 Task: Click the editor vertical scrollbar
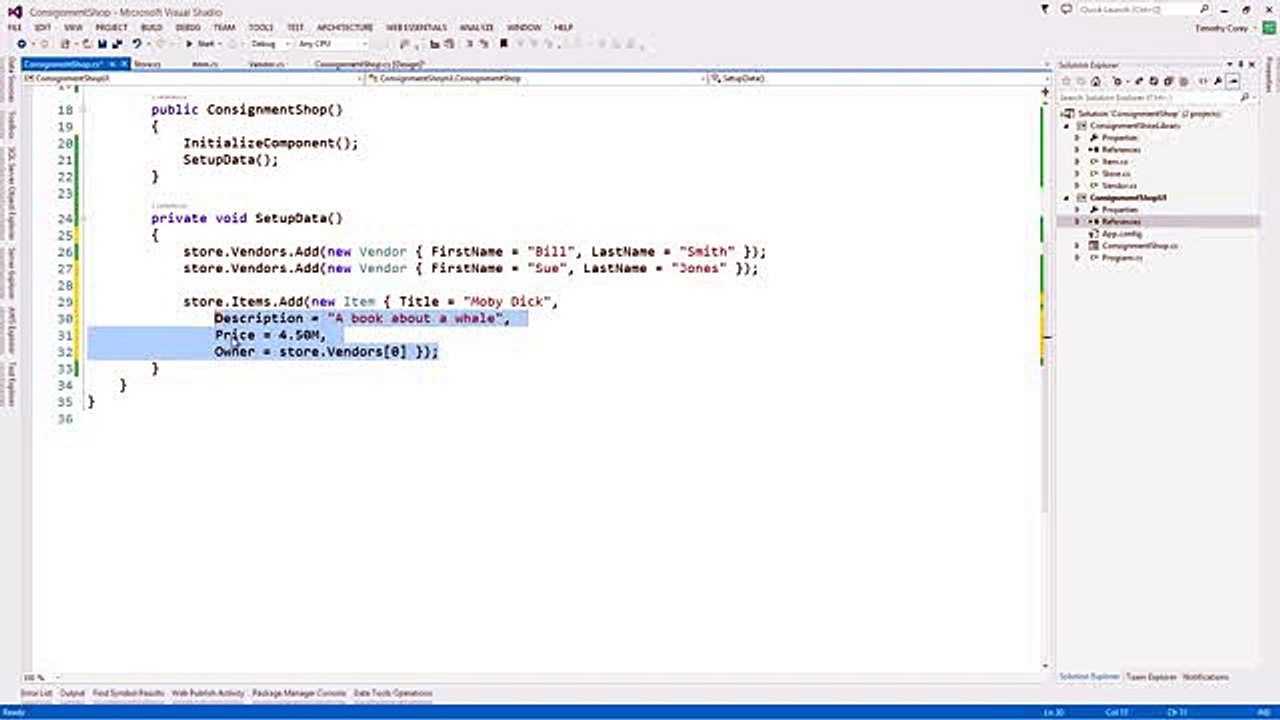[x=1046, y=378]
